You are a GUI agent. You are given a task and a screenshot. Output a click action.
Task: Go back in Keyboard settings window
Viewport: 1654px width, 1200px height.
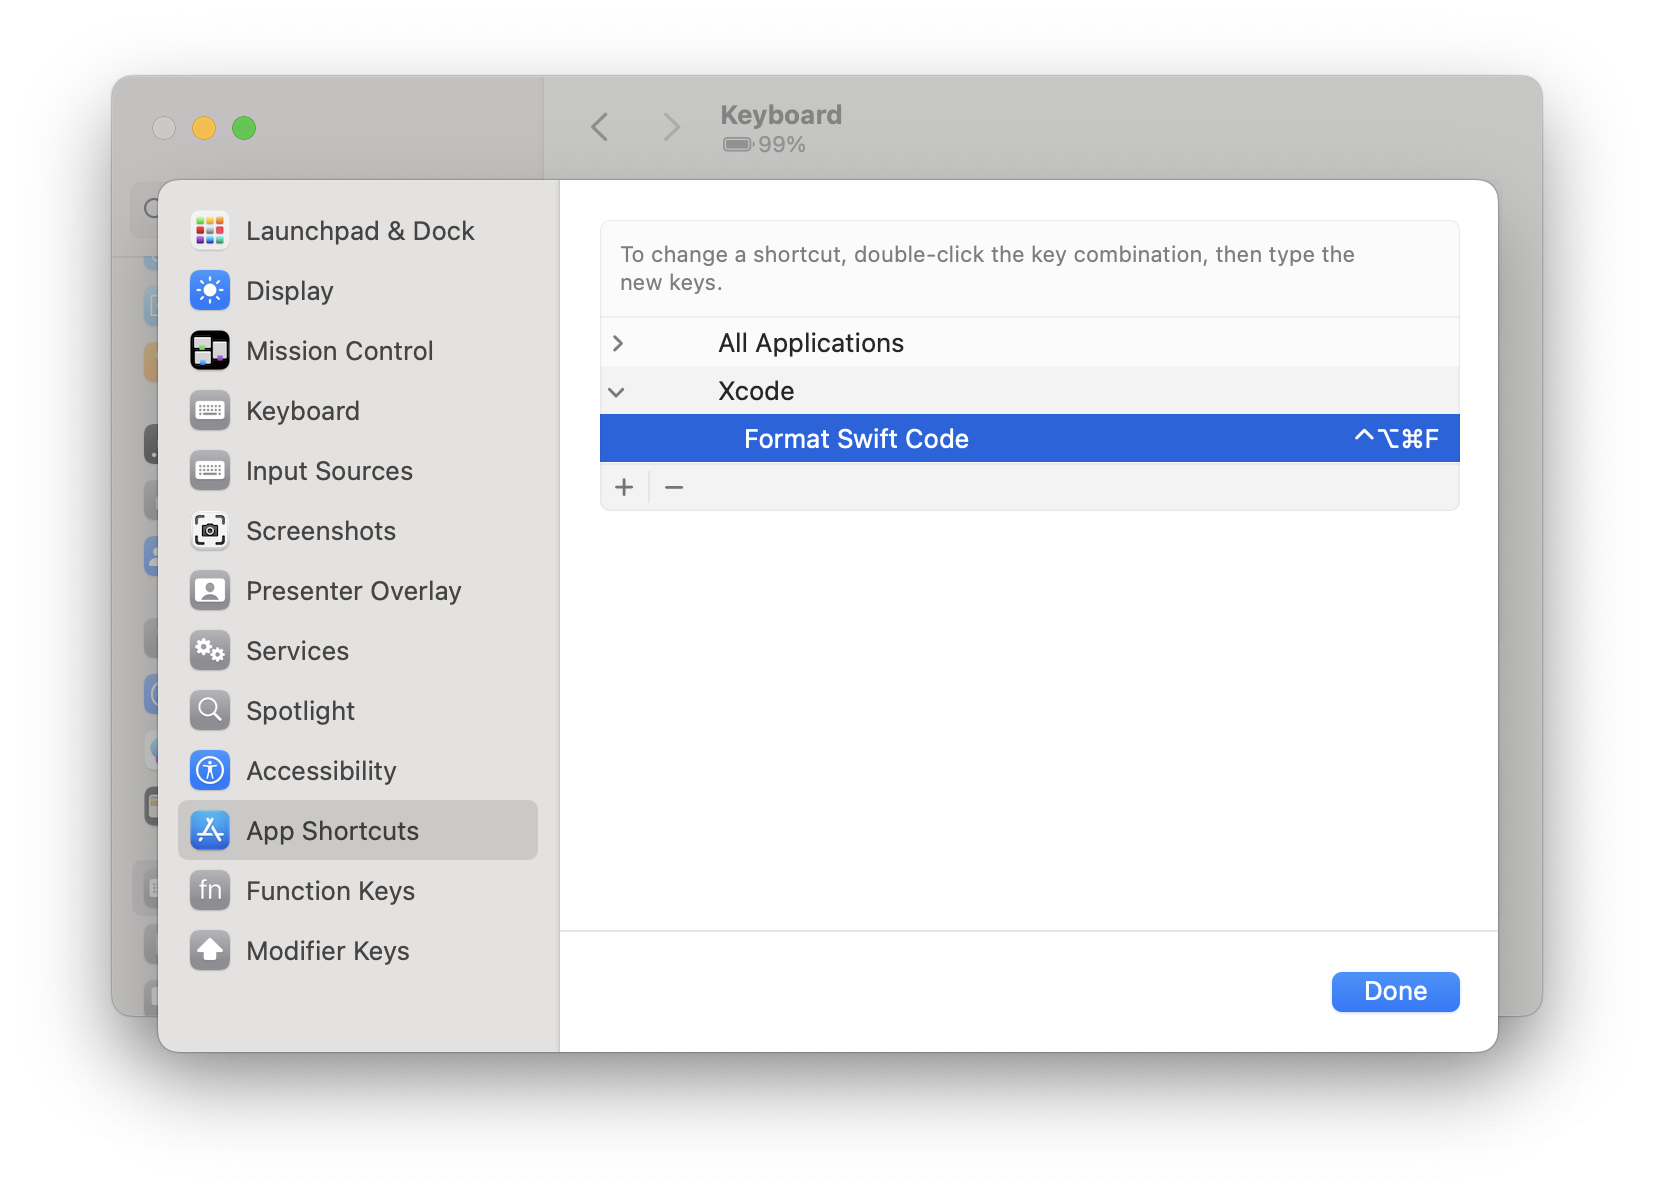[600, 127]
